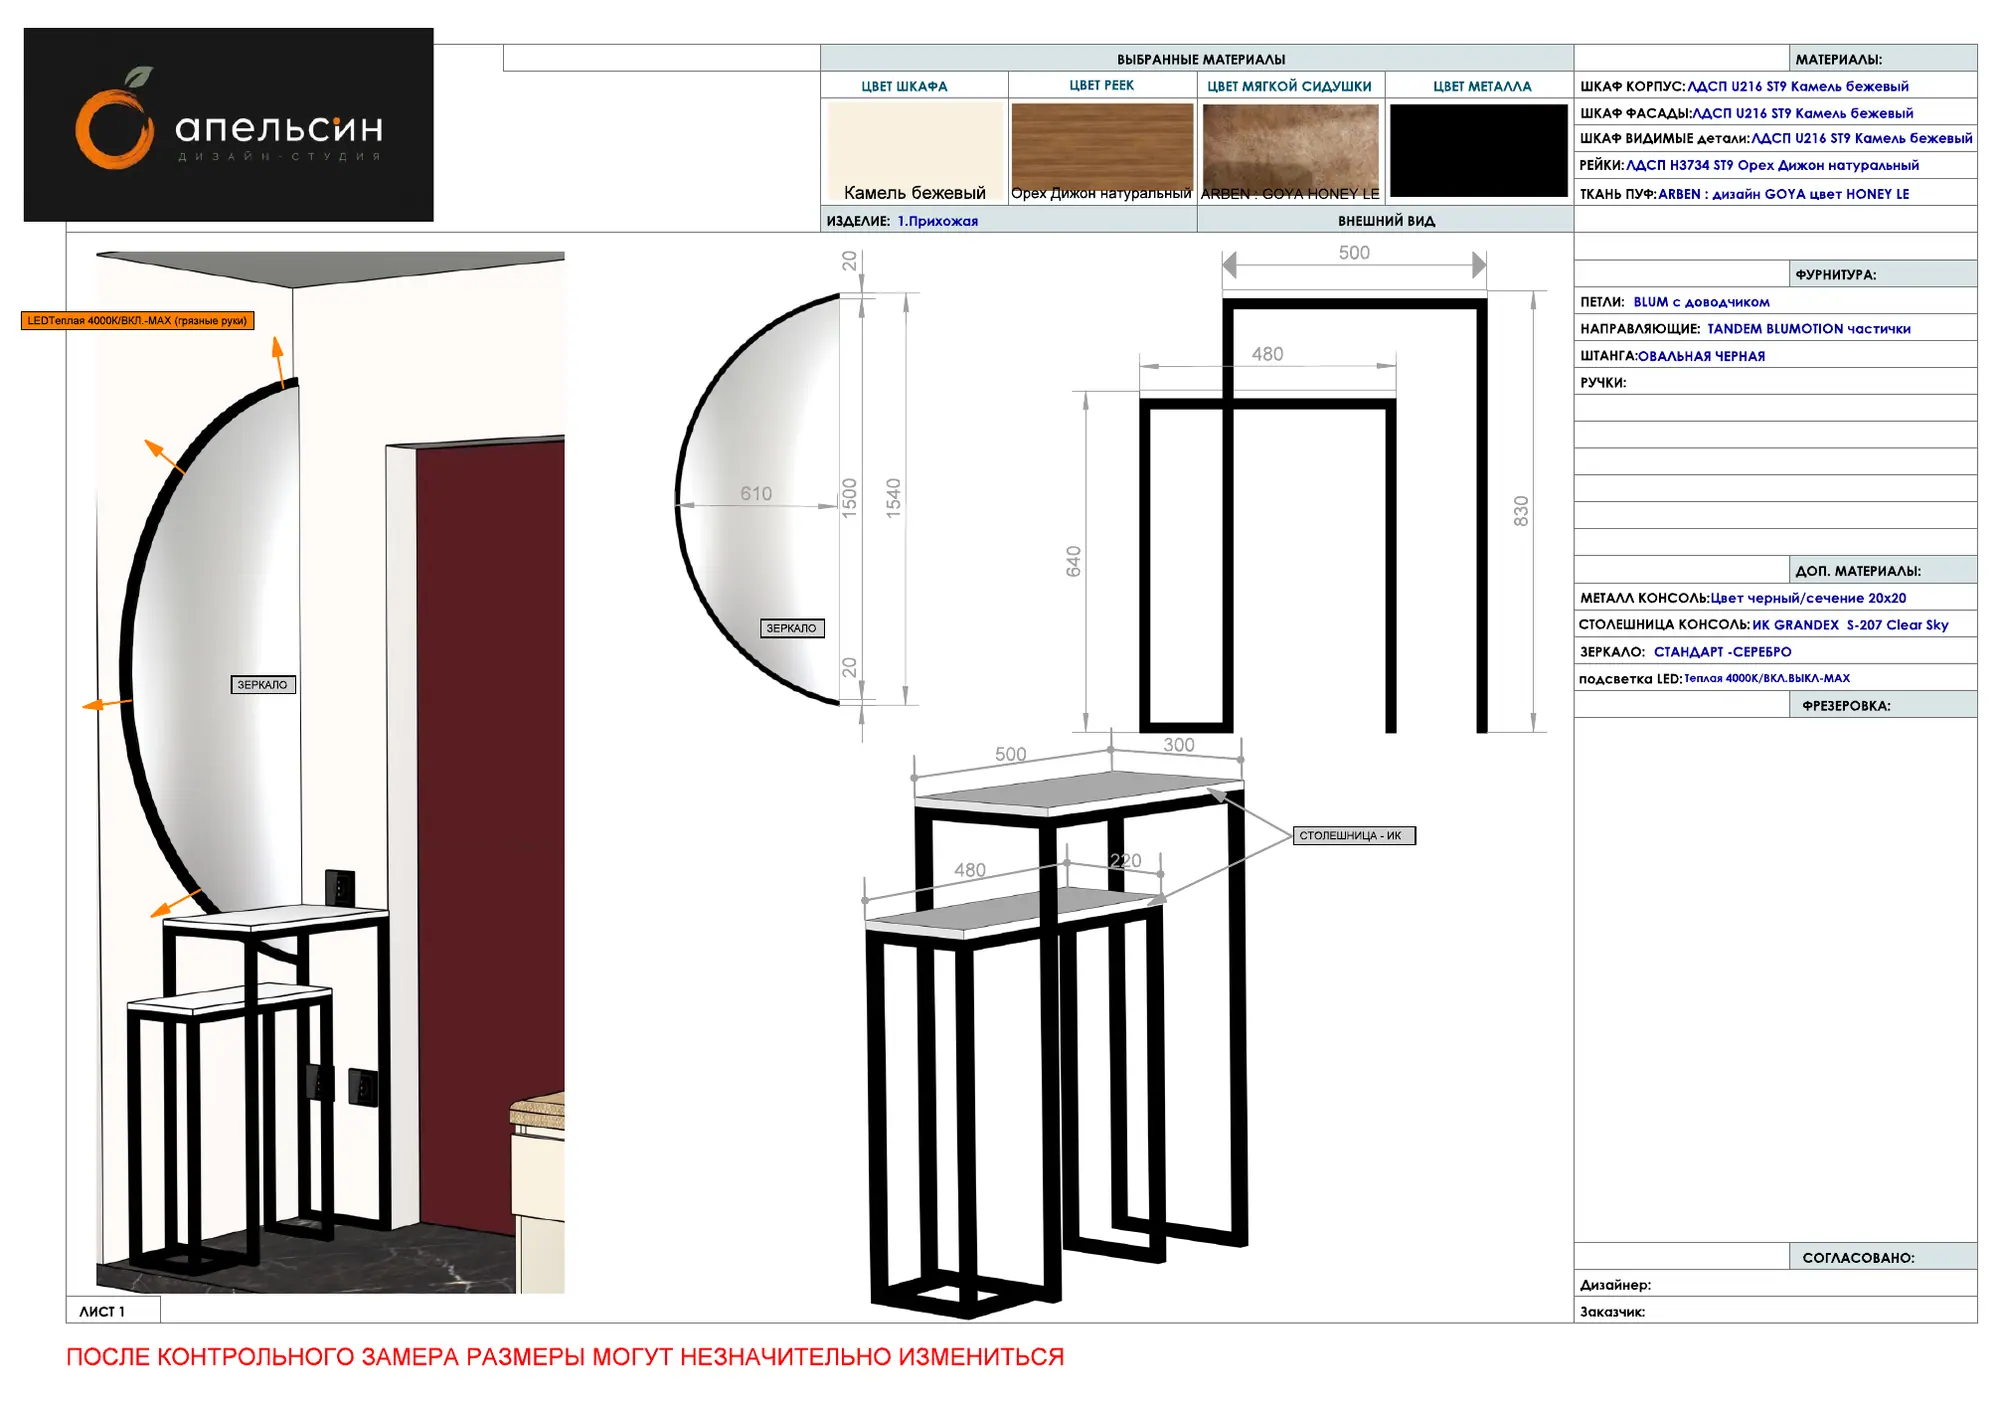Screen dimensions: 2000x1415
Task: Click ЦВЕТ МЕТАЛЛА column header
Action: pos(1479,85)
